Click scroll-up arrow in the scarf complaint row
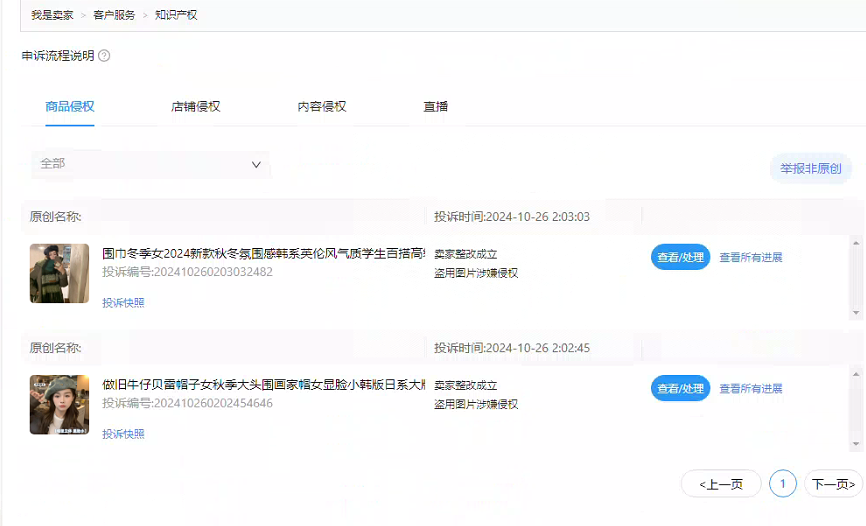This screenshot has height=526, width=866. (856, 241)
